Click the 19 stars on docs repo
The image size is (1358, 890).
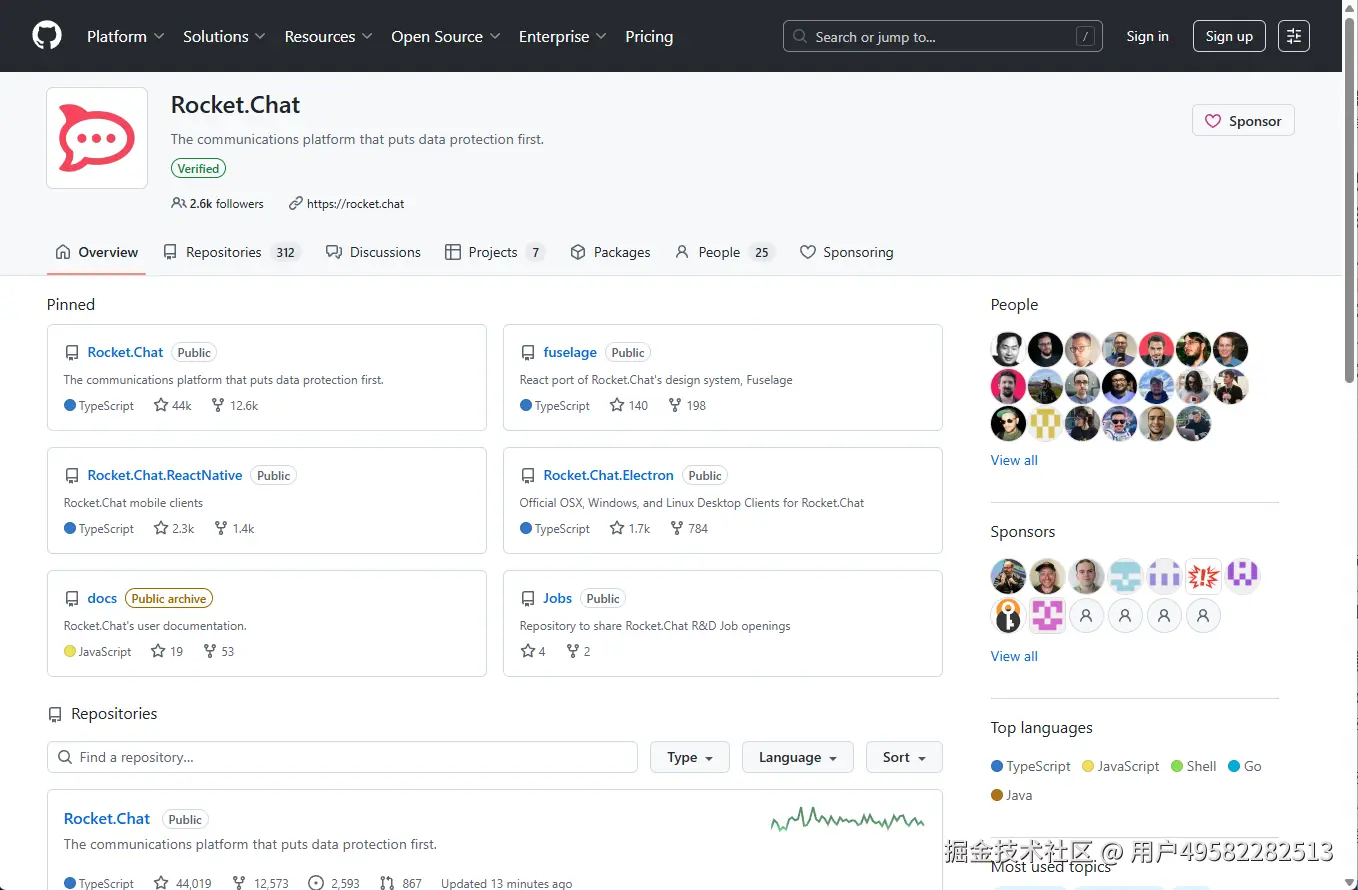tap(167, 652)
